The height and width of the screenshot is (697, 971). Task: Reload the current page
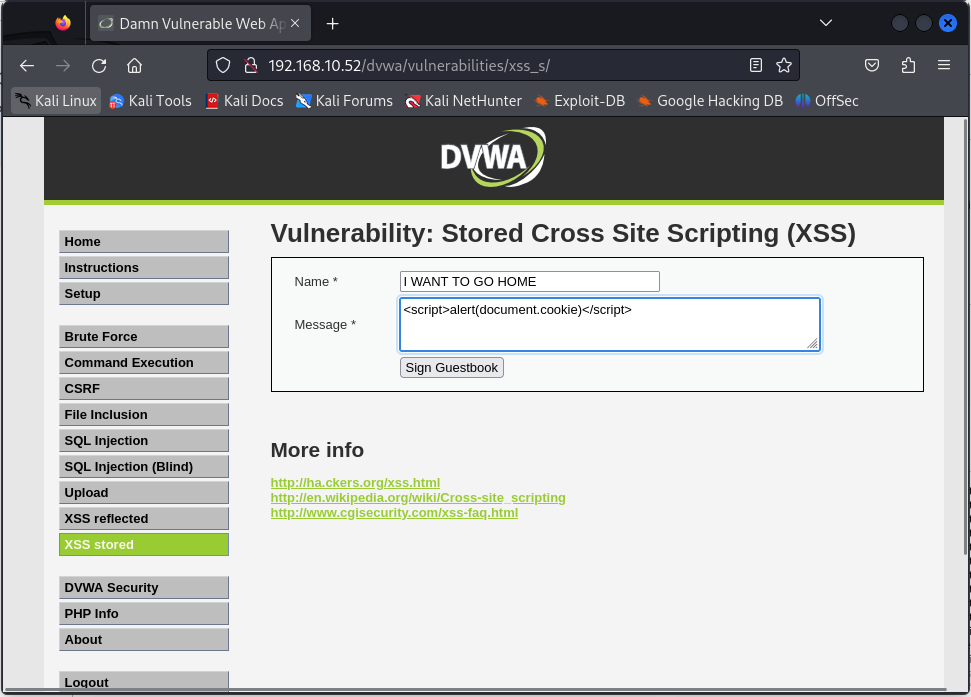[x=99, y=66]
